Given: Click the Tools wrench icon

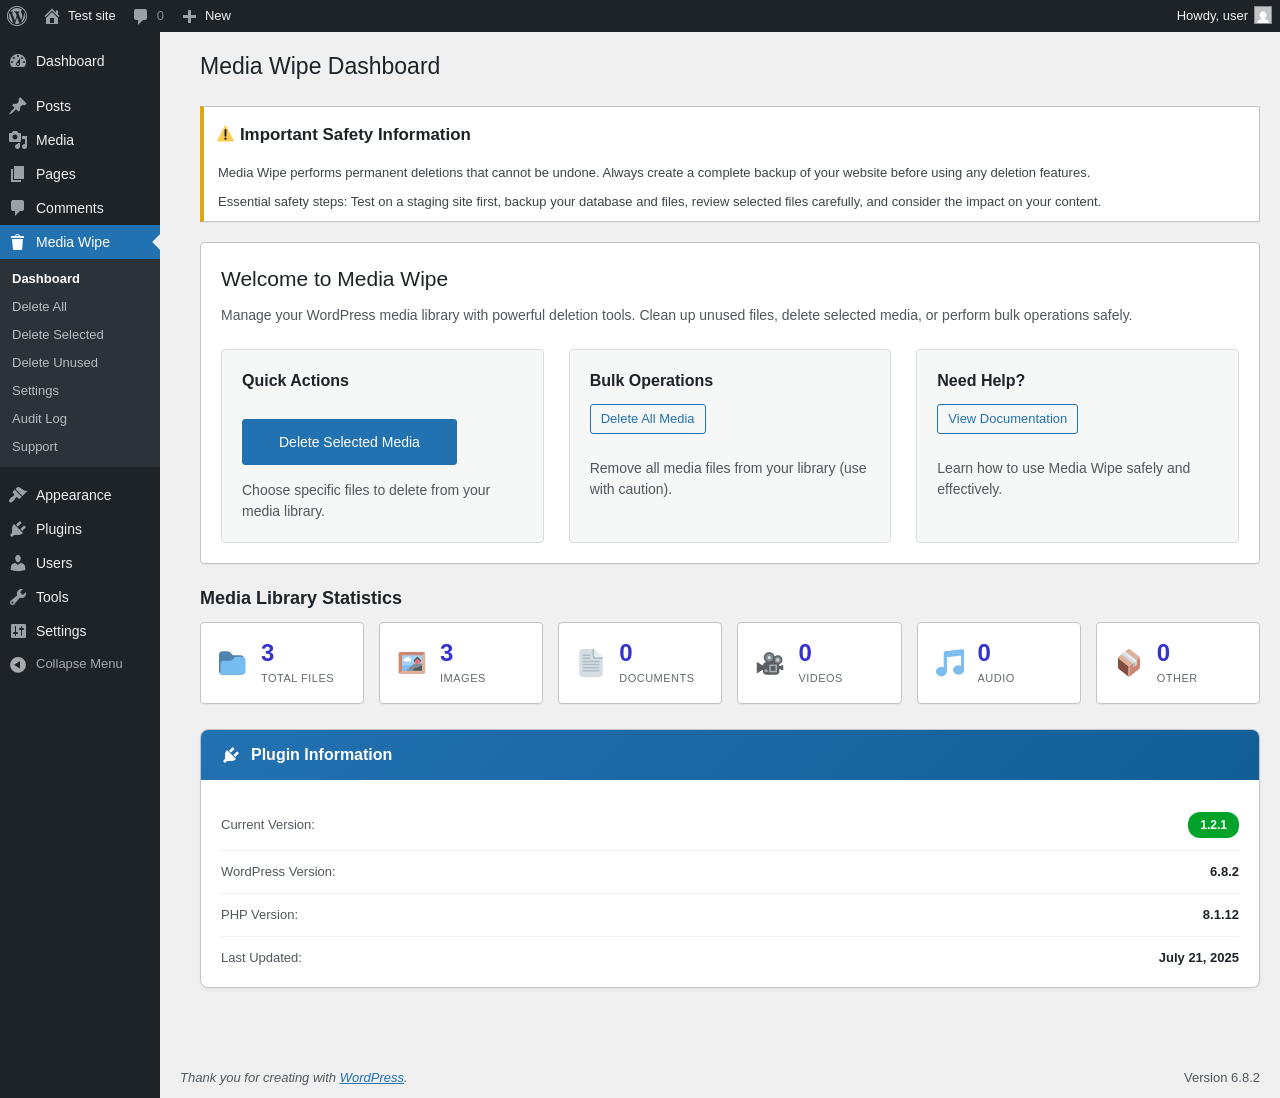Looking at the screenshot, I should pyautogui.click(x=18, y=597).
